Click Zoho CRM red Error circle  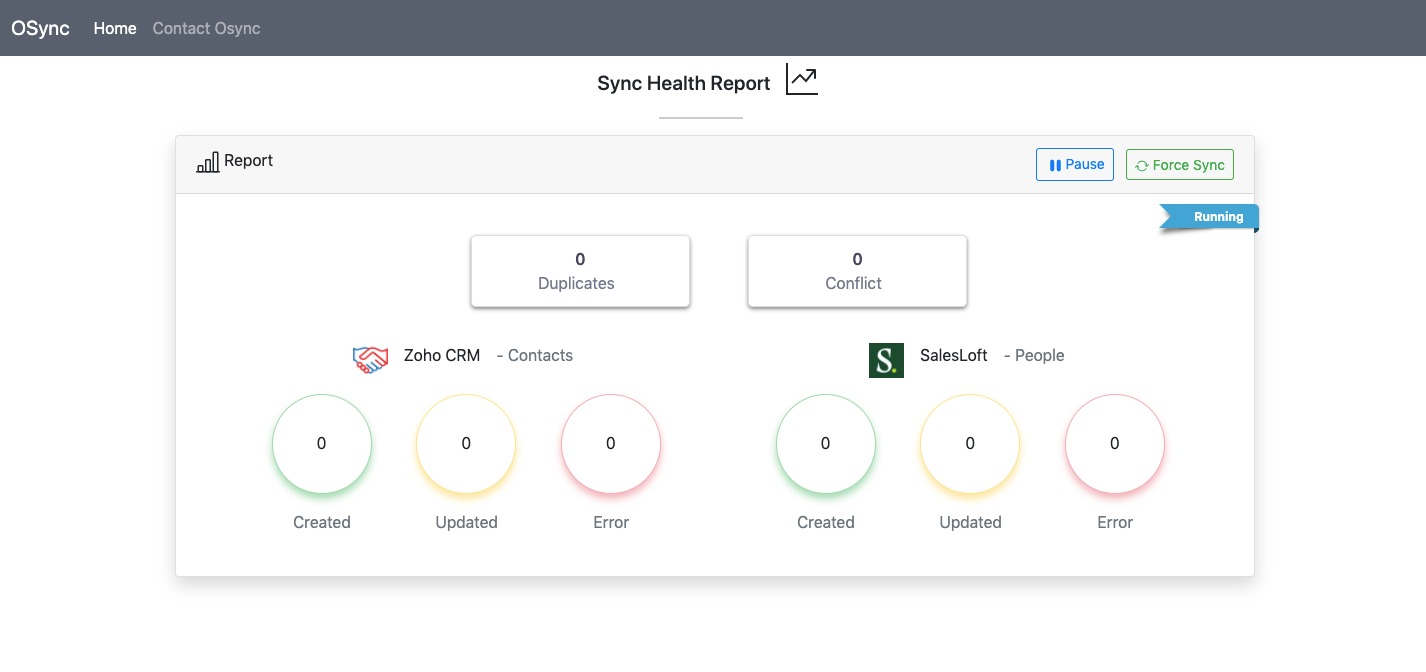611,444
